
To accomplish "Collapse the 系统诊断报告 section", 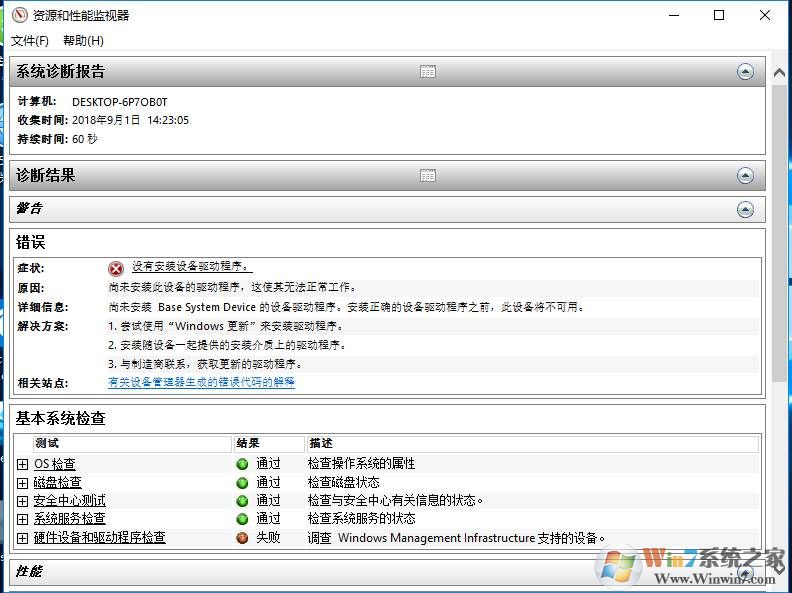I will pyautogui.click(x=745, y=72).
